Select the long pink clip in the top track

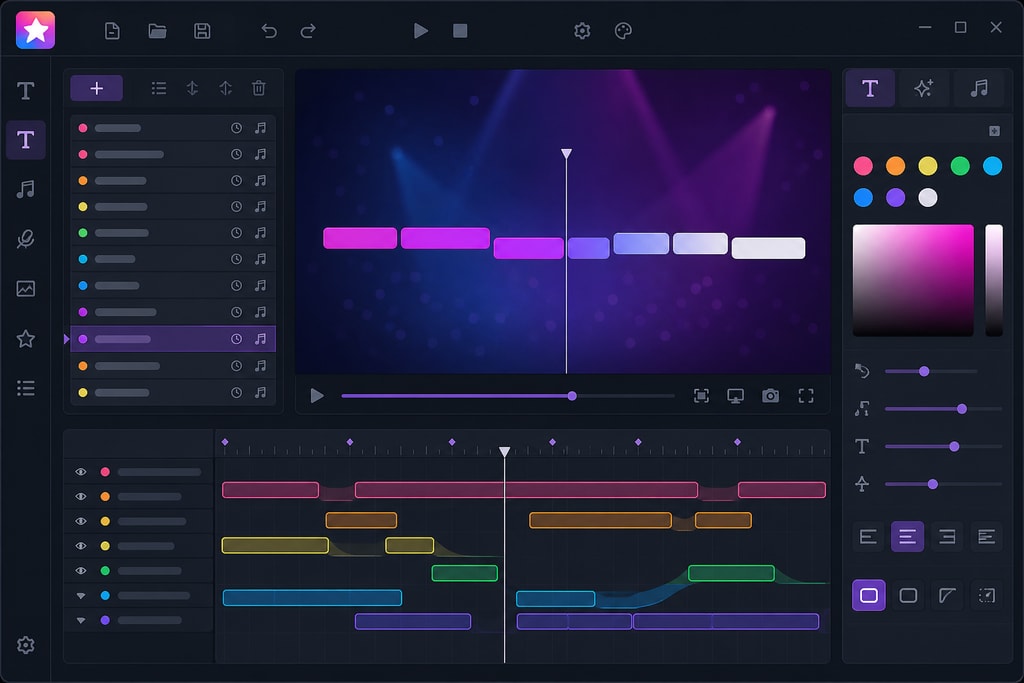click(x=526, y=490)
